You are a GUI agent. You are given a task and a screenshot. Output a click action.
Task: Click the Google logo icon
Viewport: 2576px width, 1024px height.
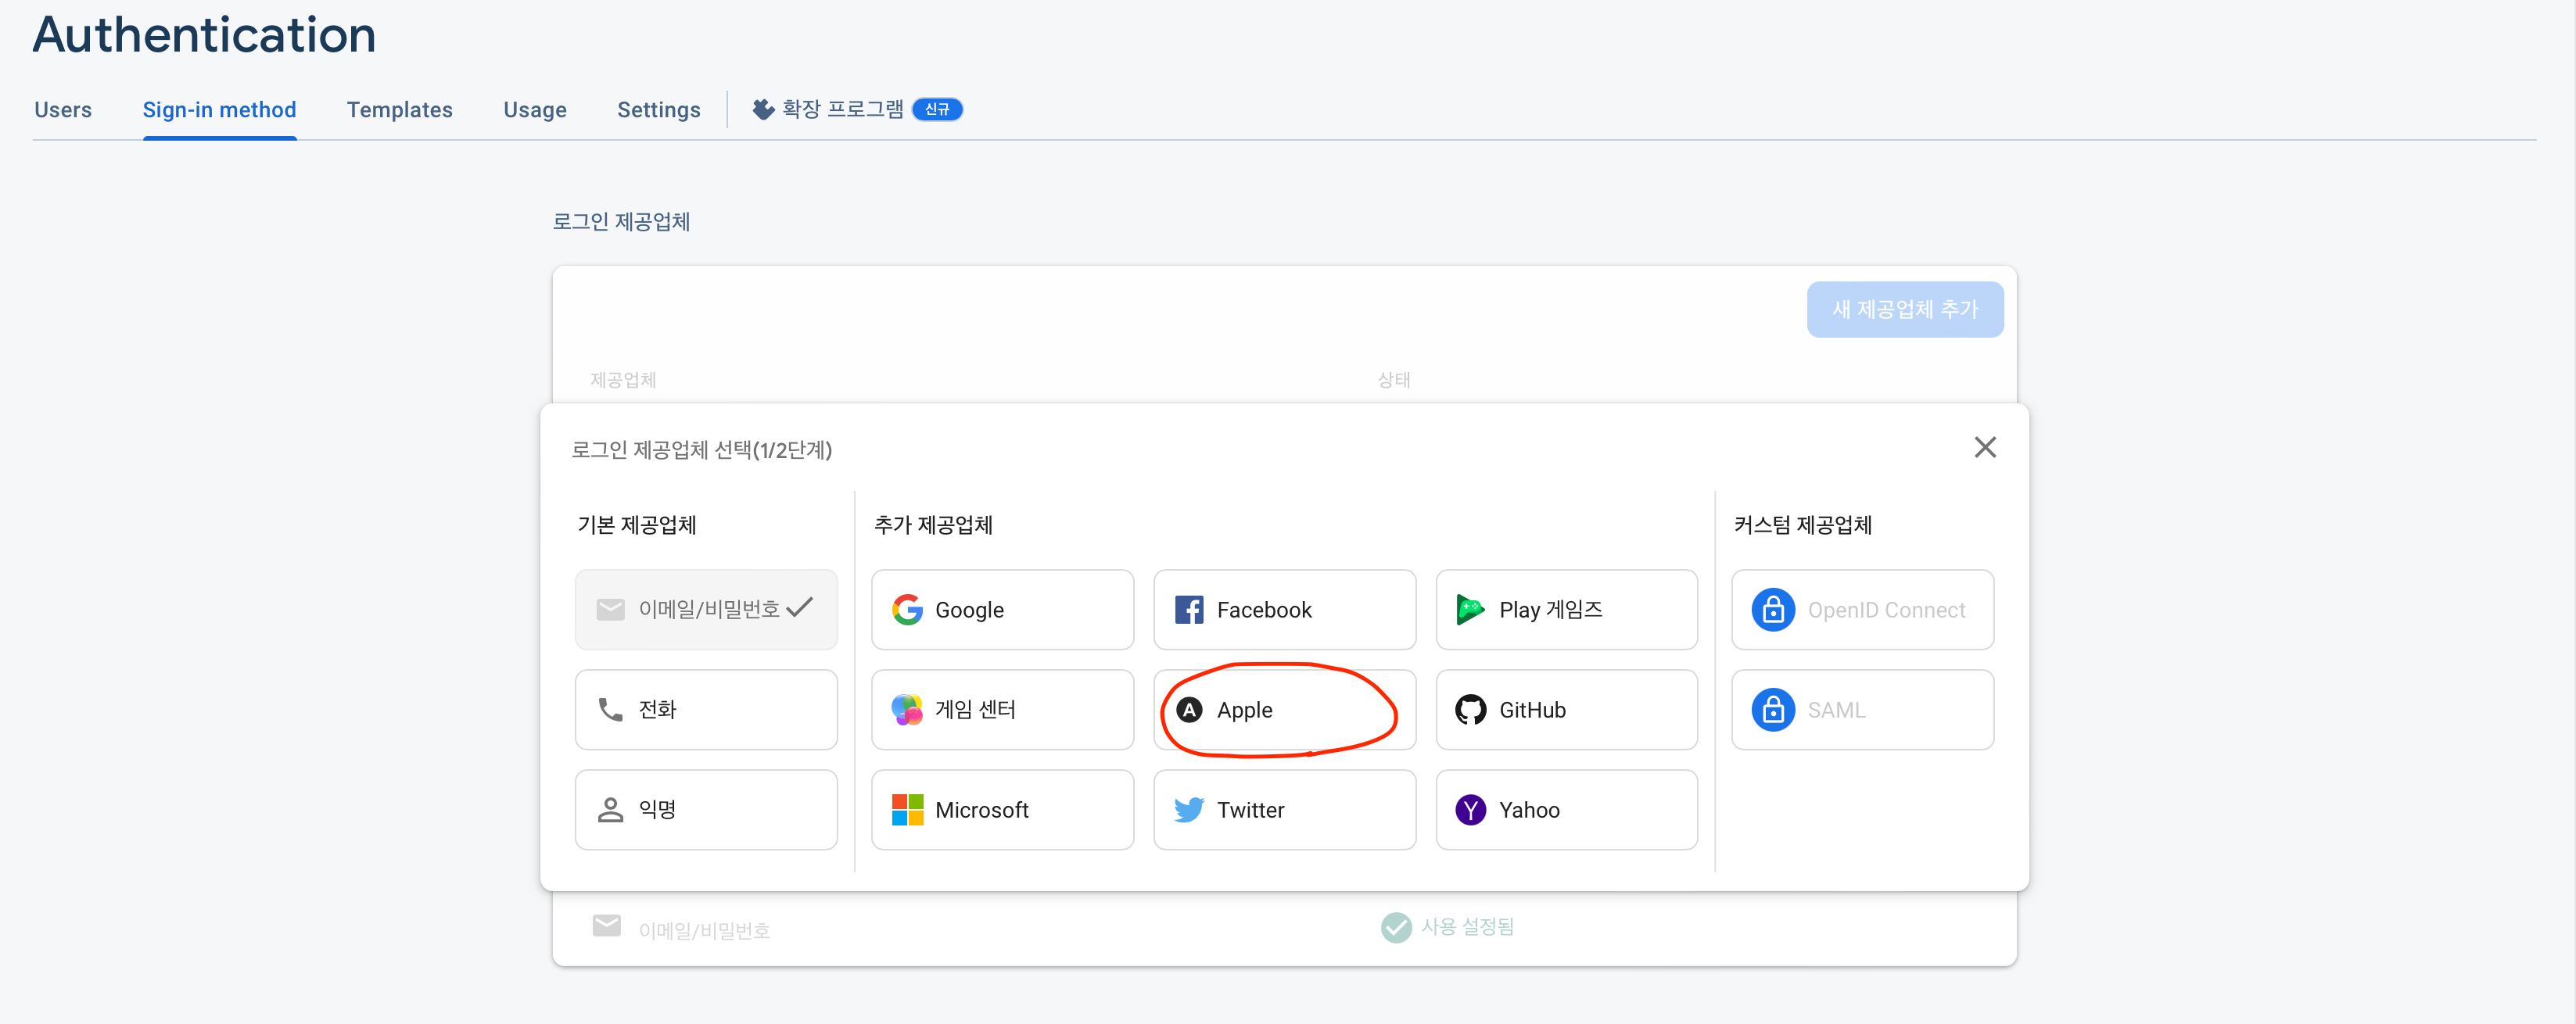(907, 609)
